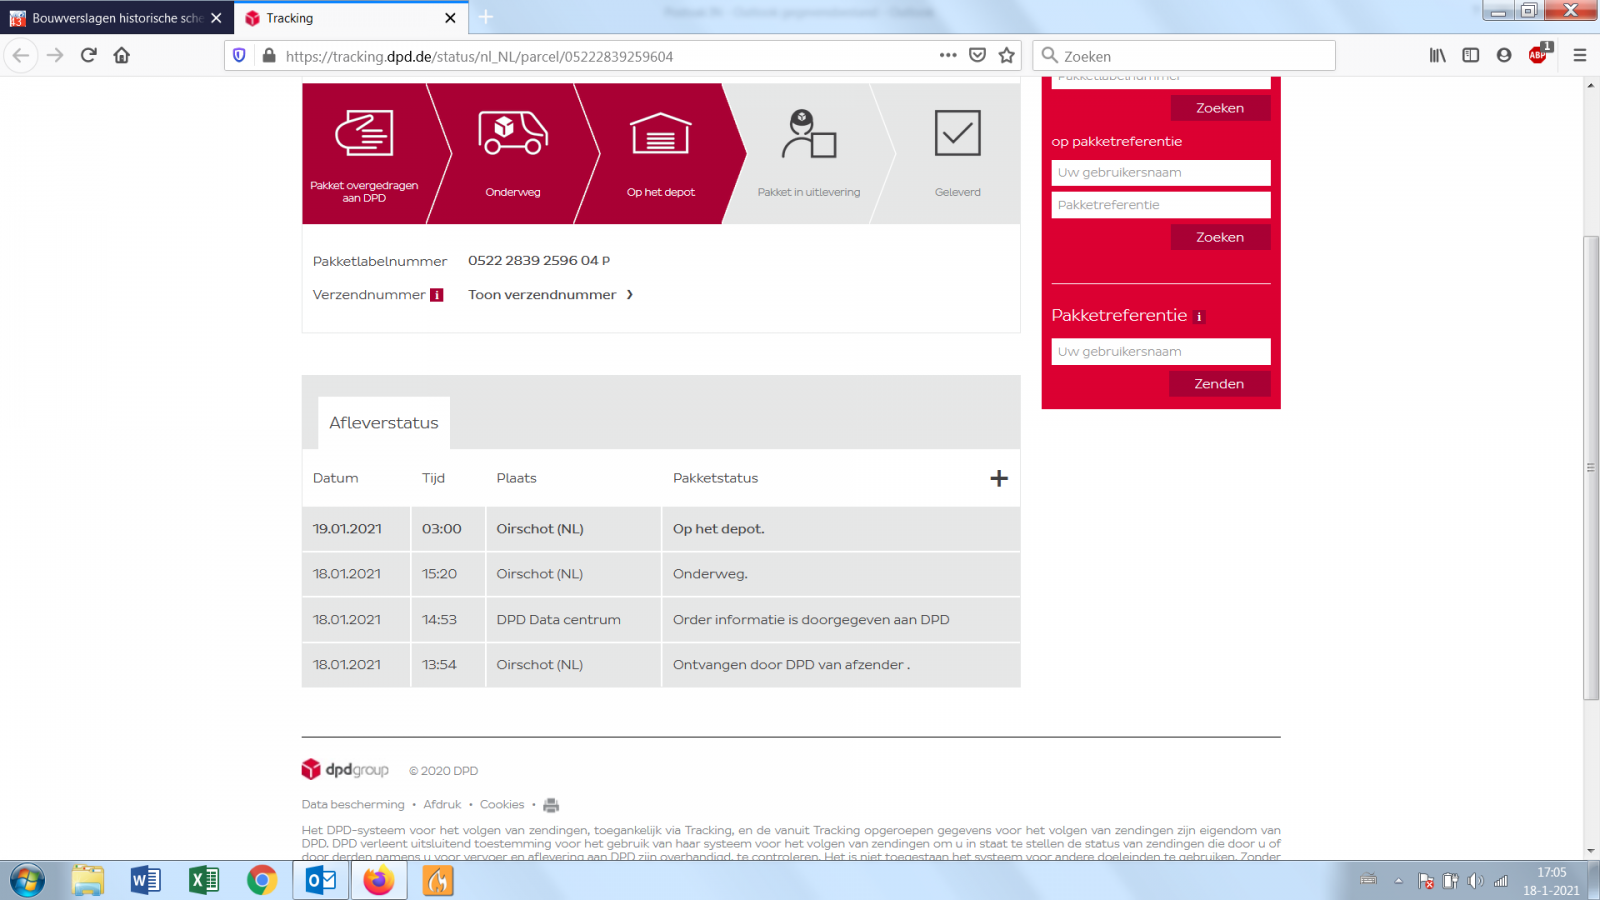The image size is (1600, 900).
Task: Open File Explorer from the taskbar
Action: click(88, 881)
